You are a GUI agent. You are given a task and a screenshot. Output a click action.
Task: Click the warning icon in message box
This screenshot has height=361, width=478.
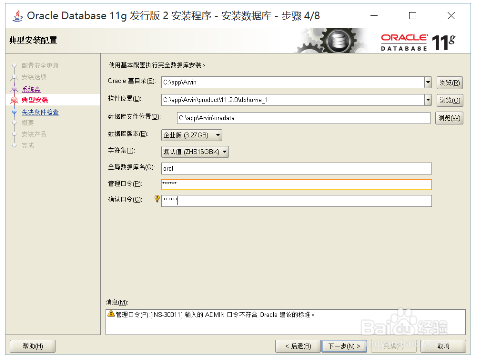tap(111, 314)
